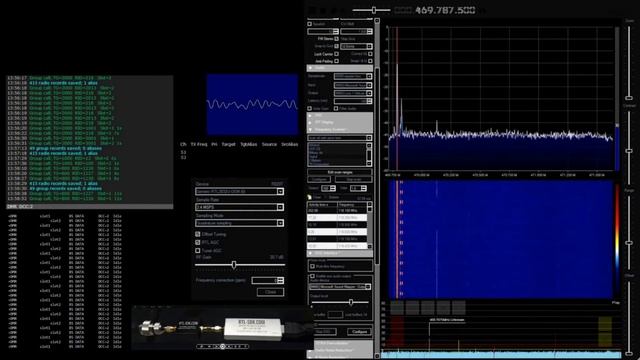Click the blue audio waveform scope display
The image size is (640, 360).
coord(252,104)
